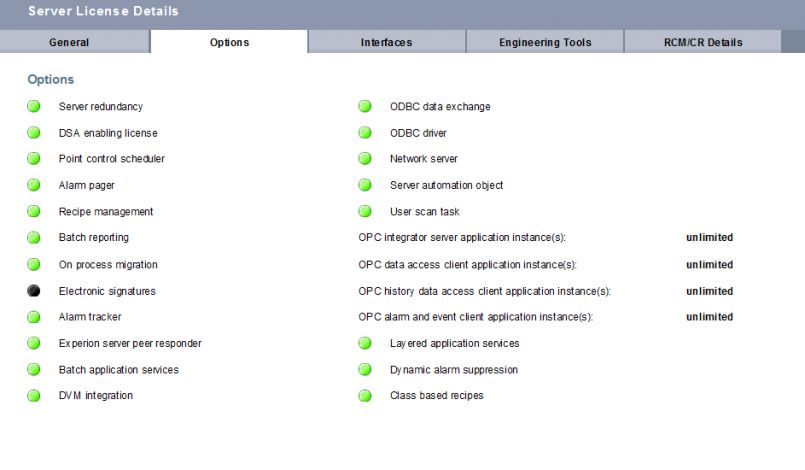Select the Dynamic alarm suppression label

[454, 369]
